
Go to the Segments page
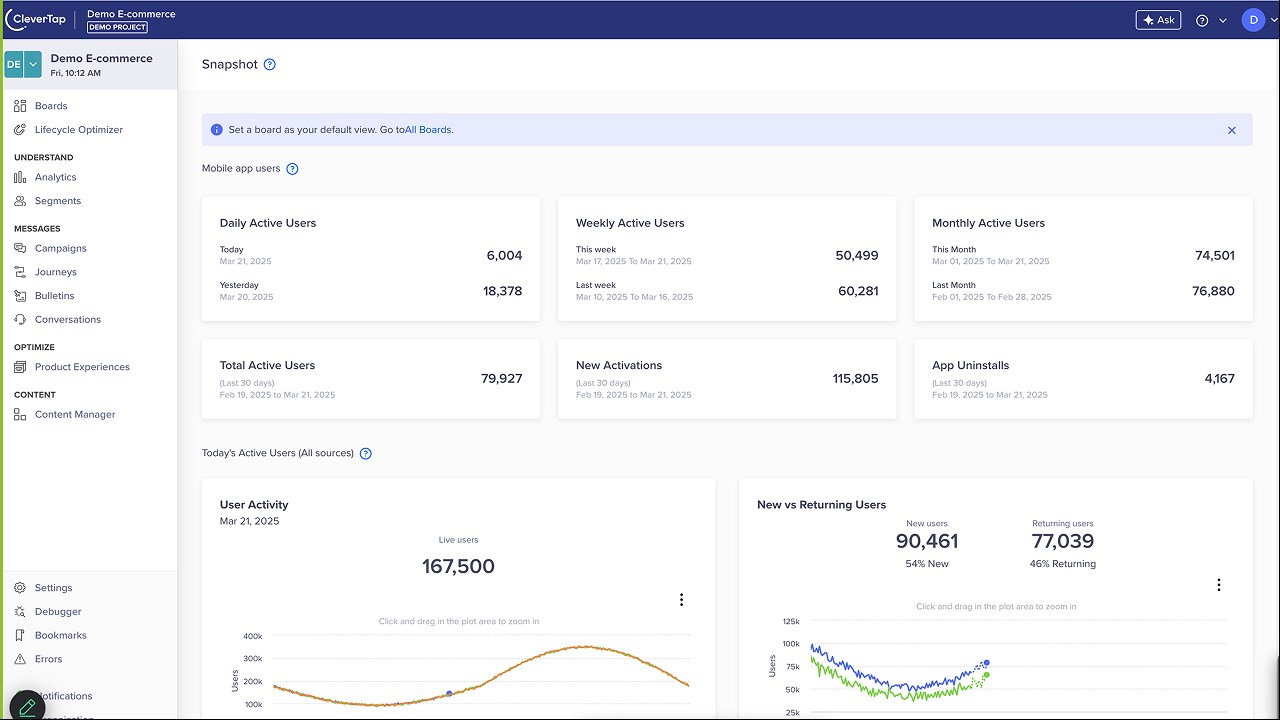(58, 201)
